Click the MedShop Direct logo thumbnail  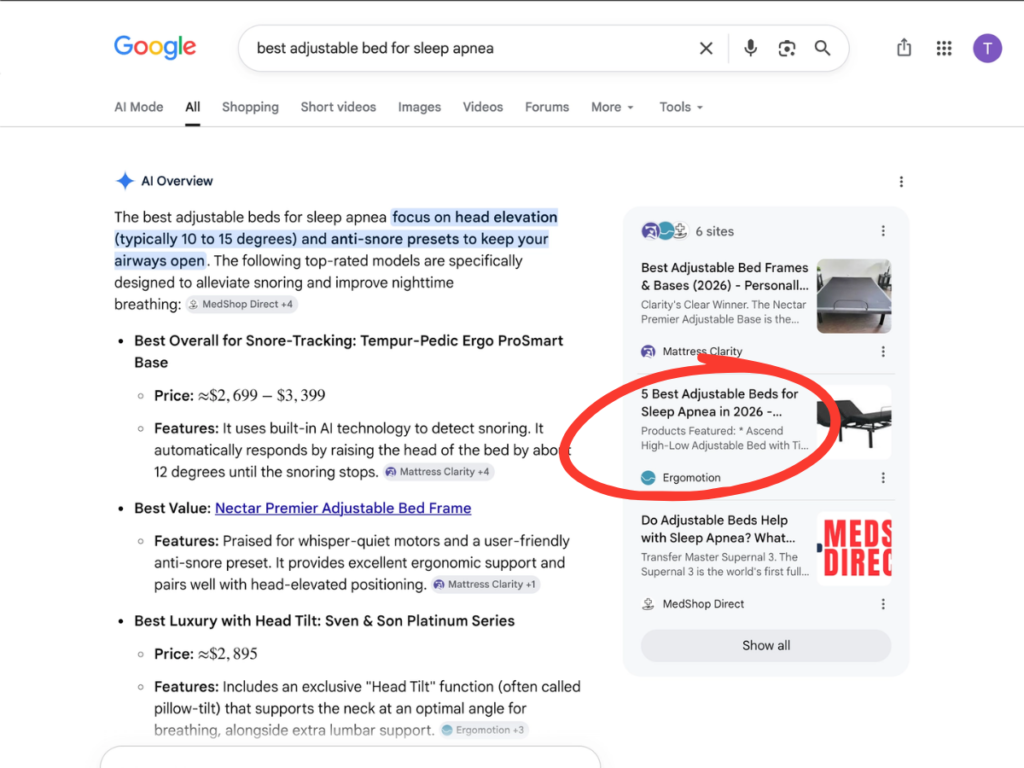[854, 549]
